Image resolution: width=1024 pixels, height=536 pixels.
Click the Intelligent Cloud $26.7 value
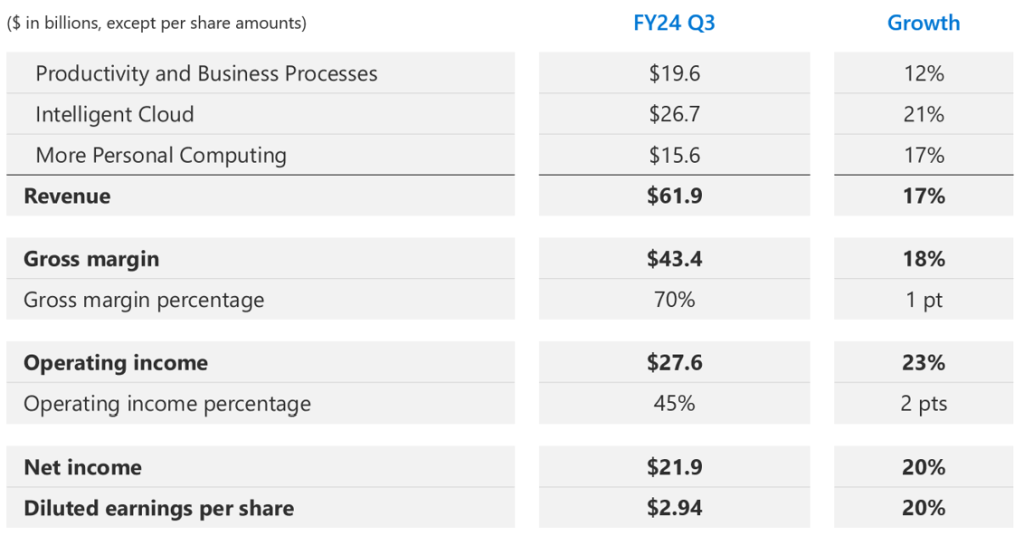[x=674, y=114]
